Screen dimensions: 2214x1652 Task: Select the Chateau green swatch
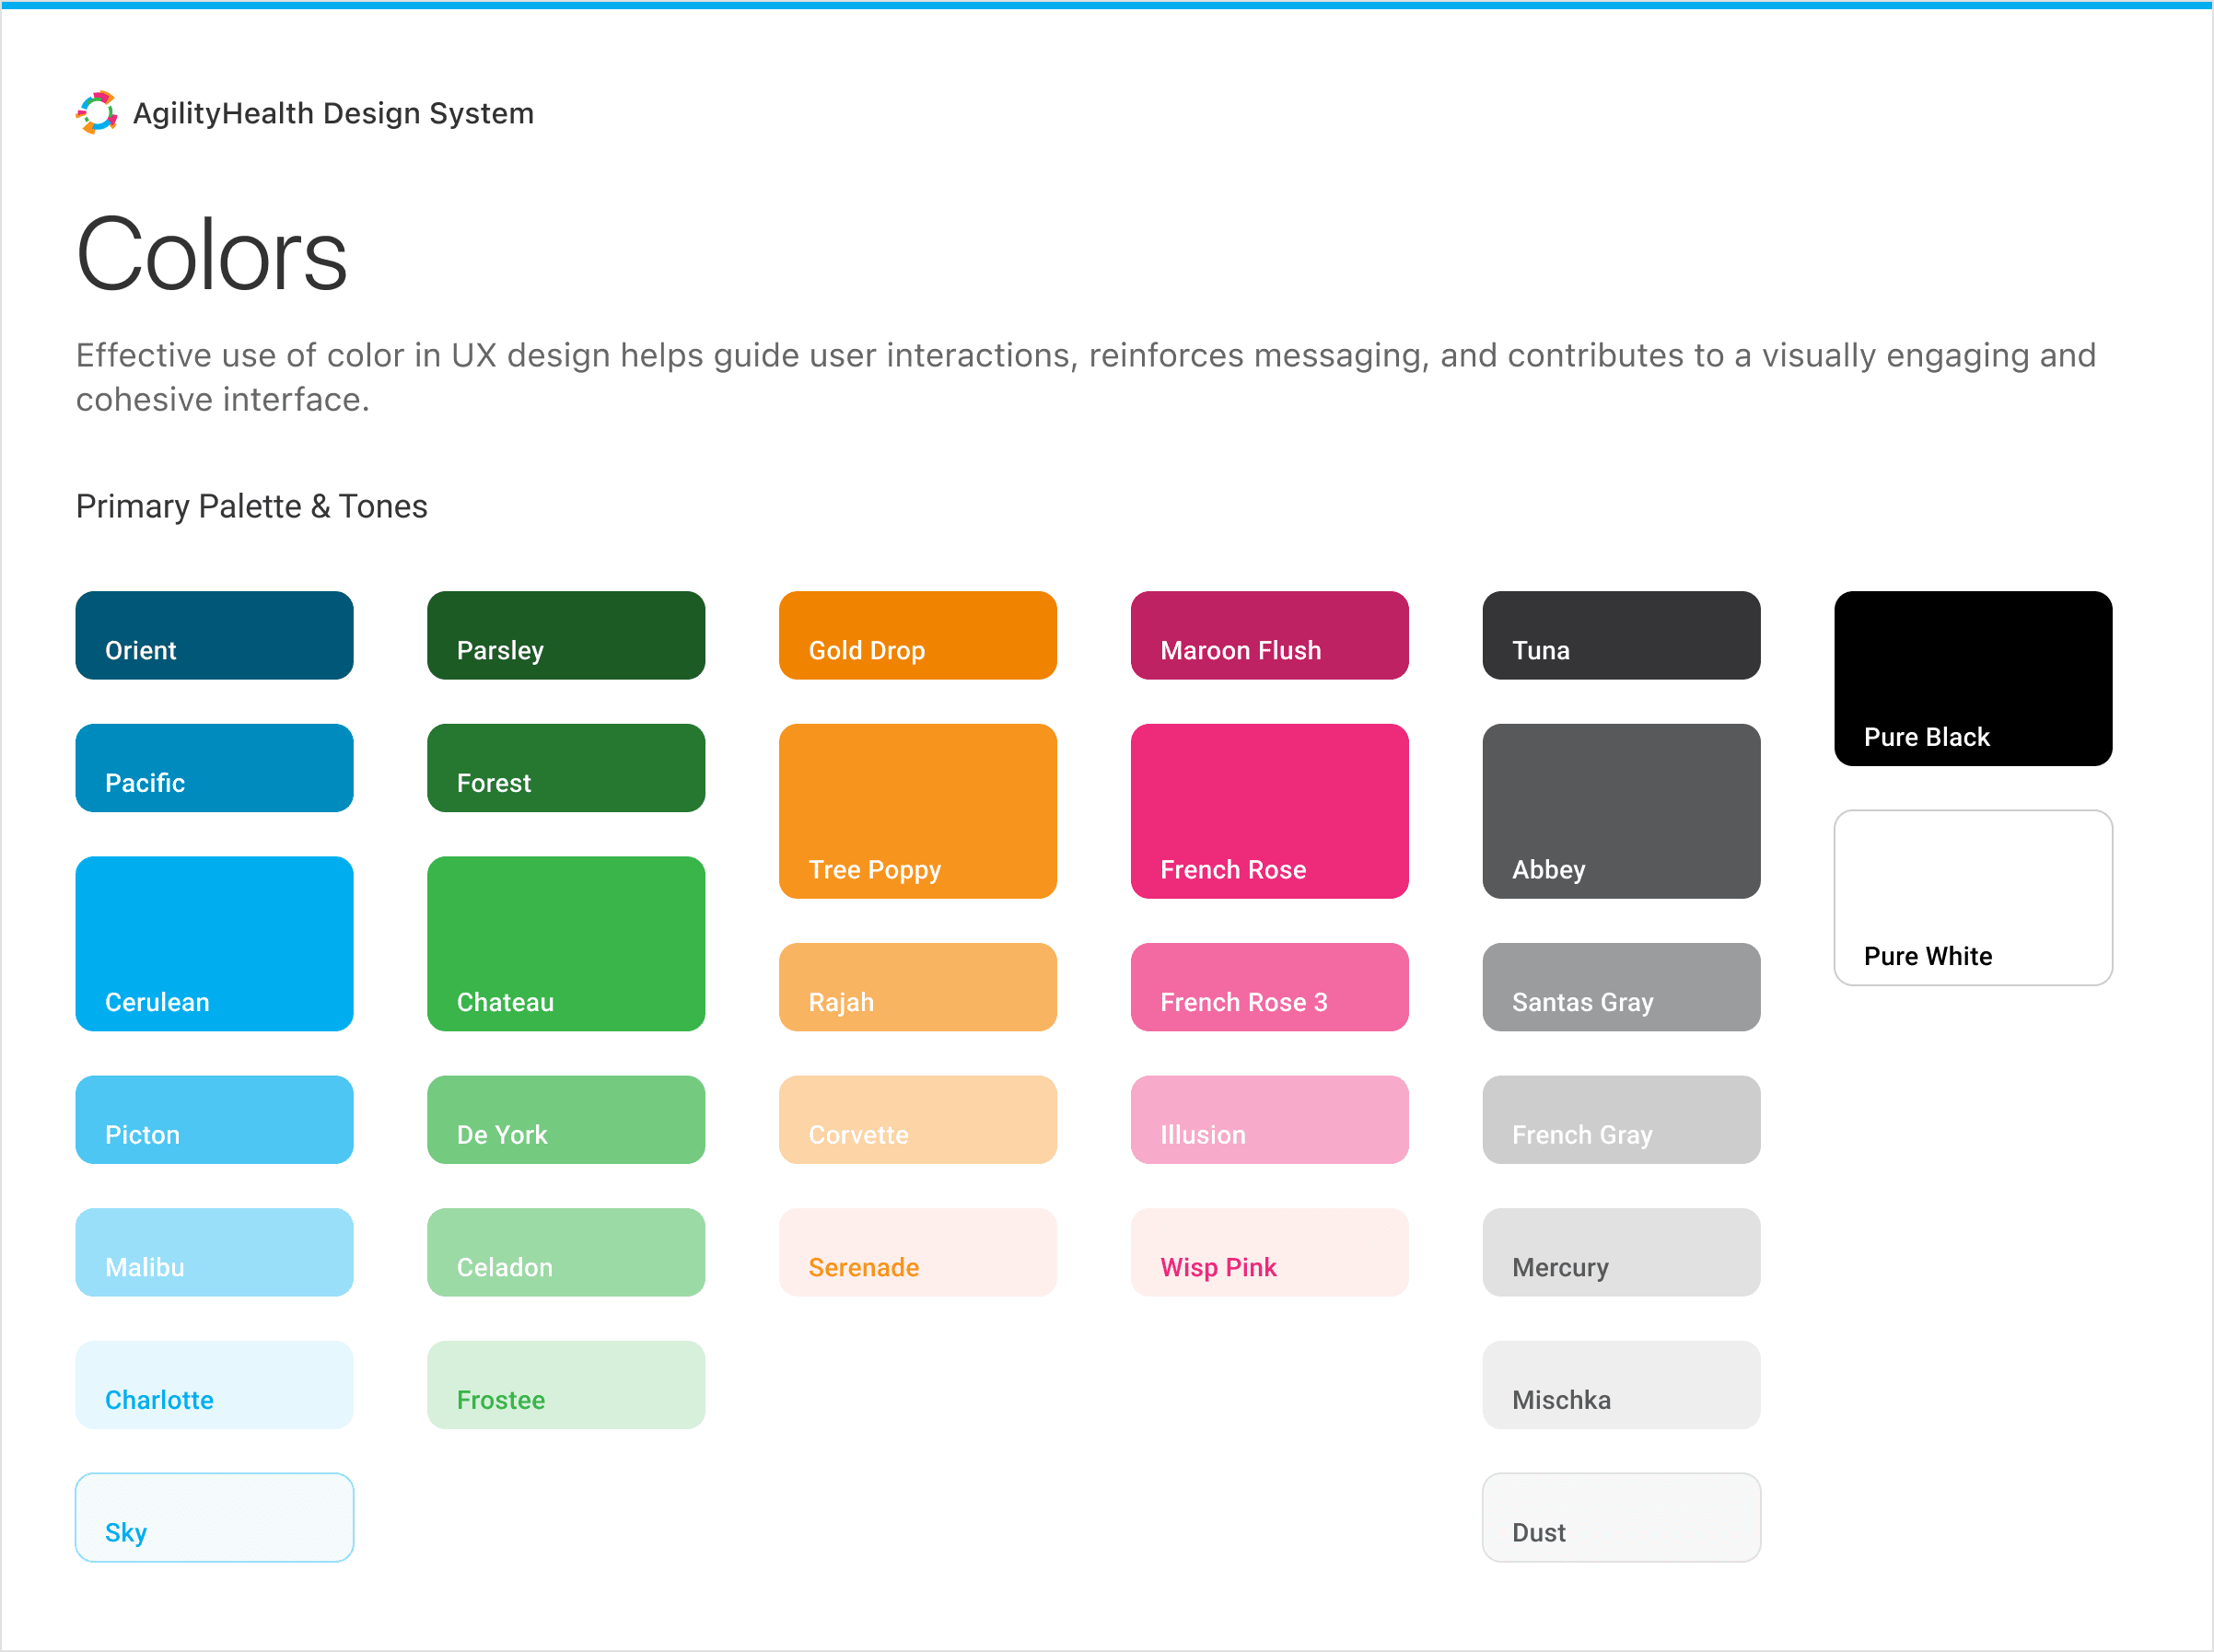point(565,943)
